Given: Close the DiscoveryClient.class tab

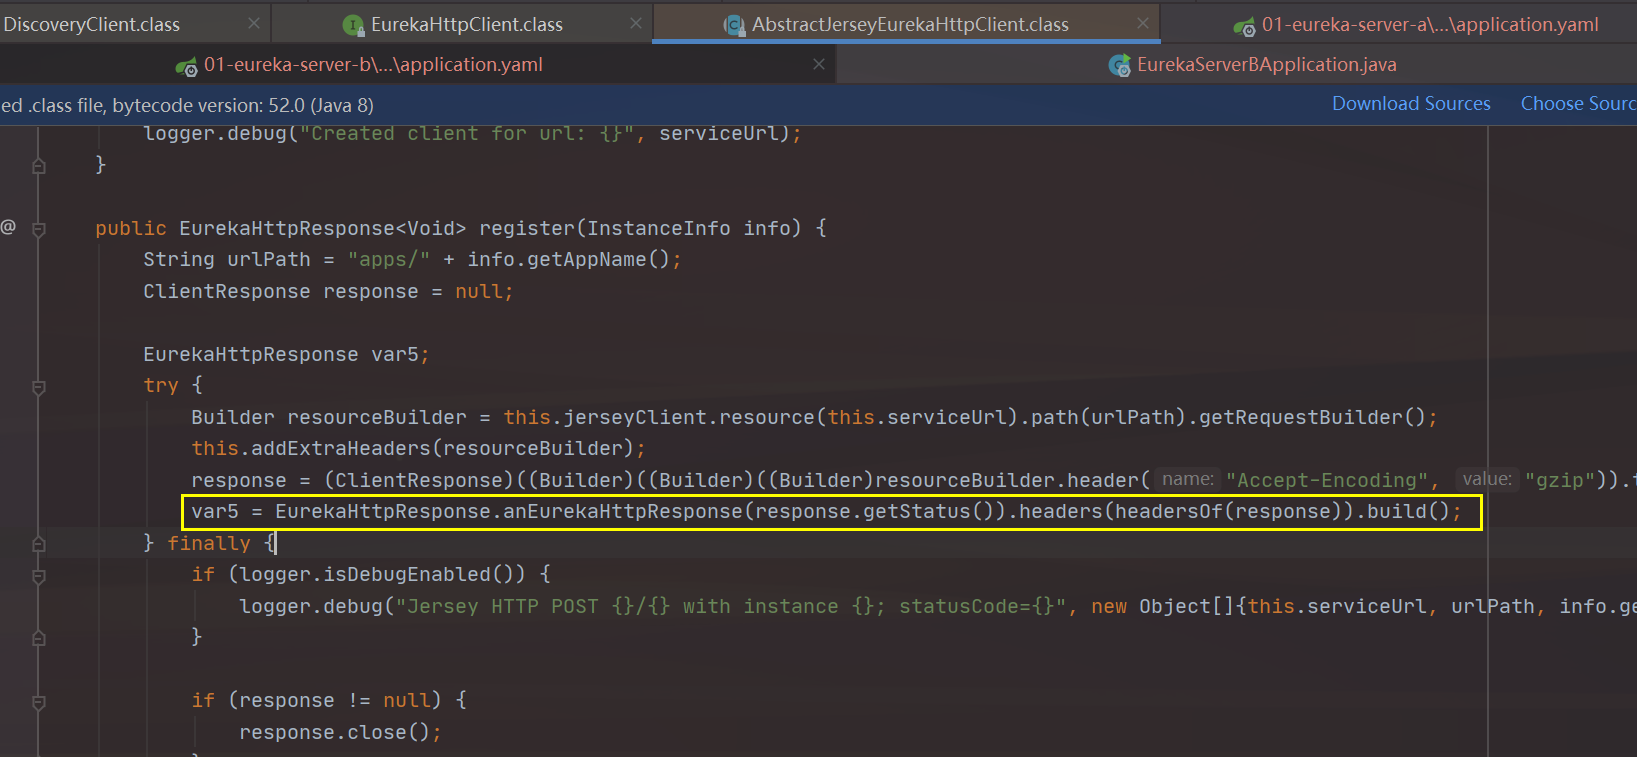Looking at the screenshot, I should pos(254,23).
